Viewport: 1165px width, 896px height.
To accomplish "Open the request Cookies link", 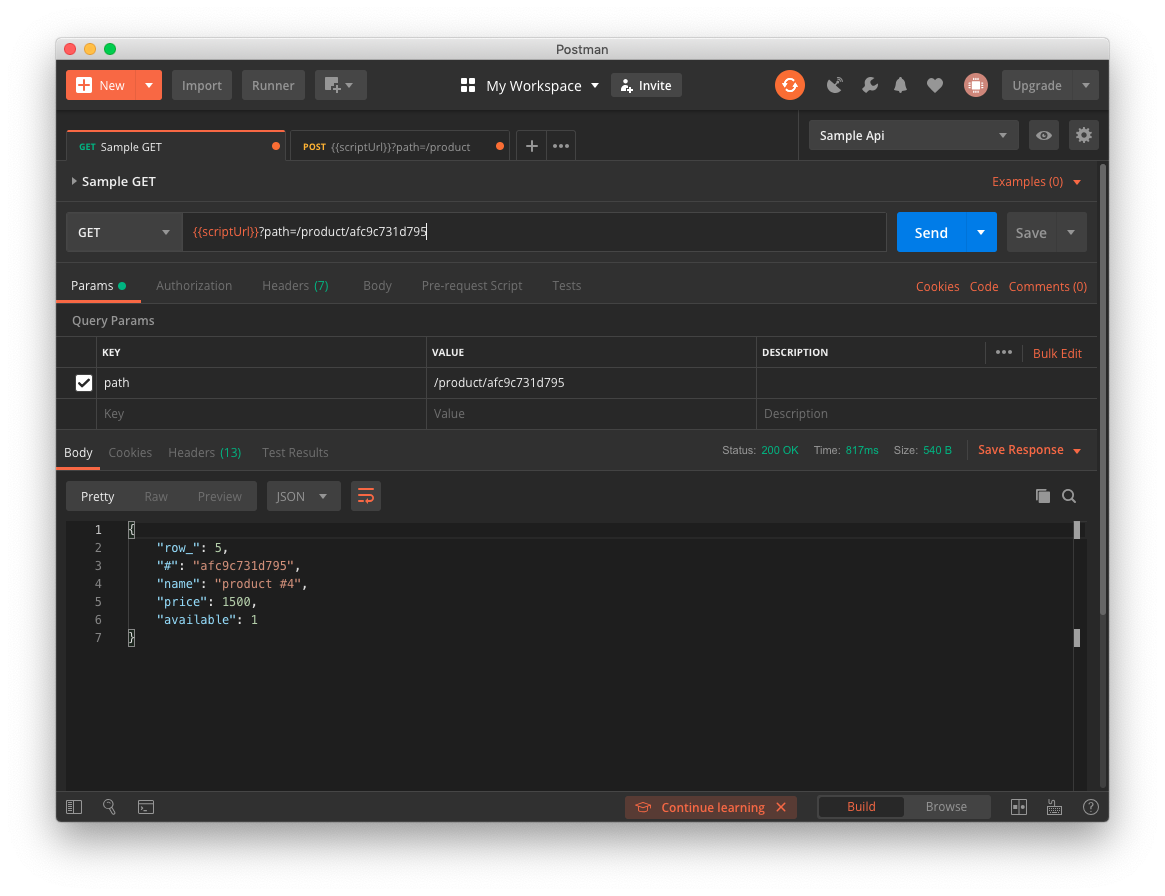I will tap(937, 287).
